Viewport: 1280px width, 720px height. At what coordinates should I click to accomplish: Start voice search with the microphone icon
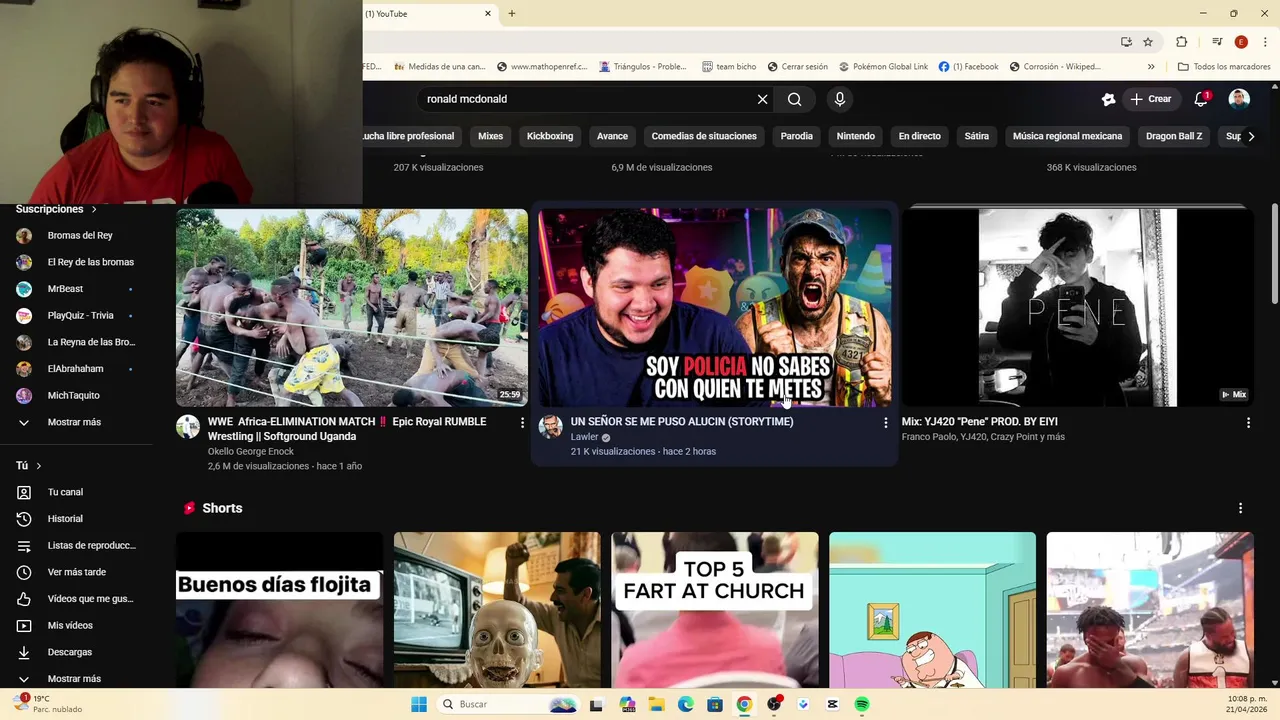[x=840, y=99]
